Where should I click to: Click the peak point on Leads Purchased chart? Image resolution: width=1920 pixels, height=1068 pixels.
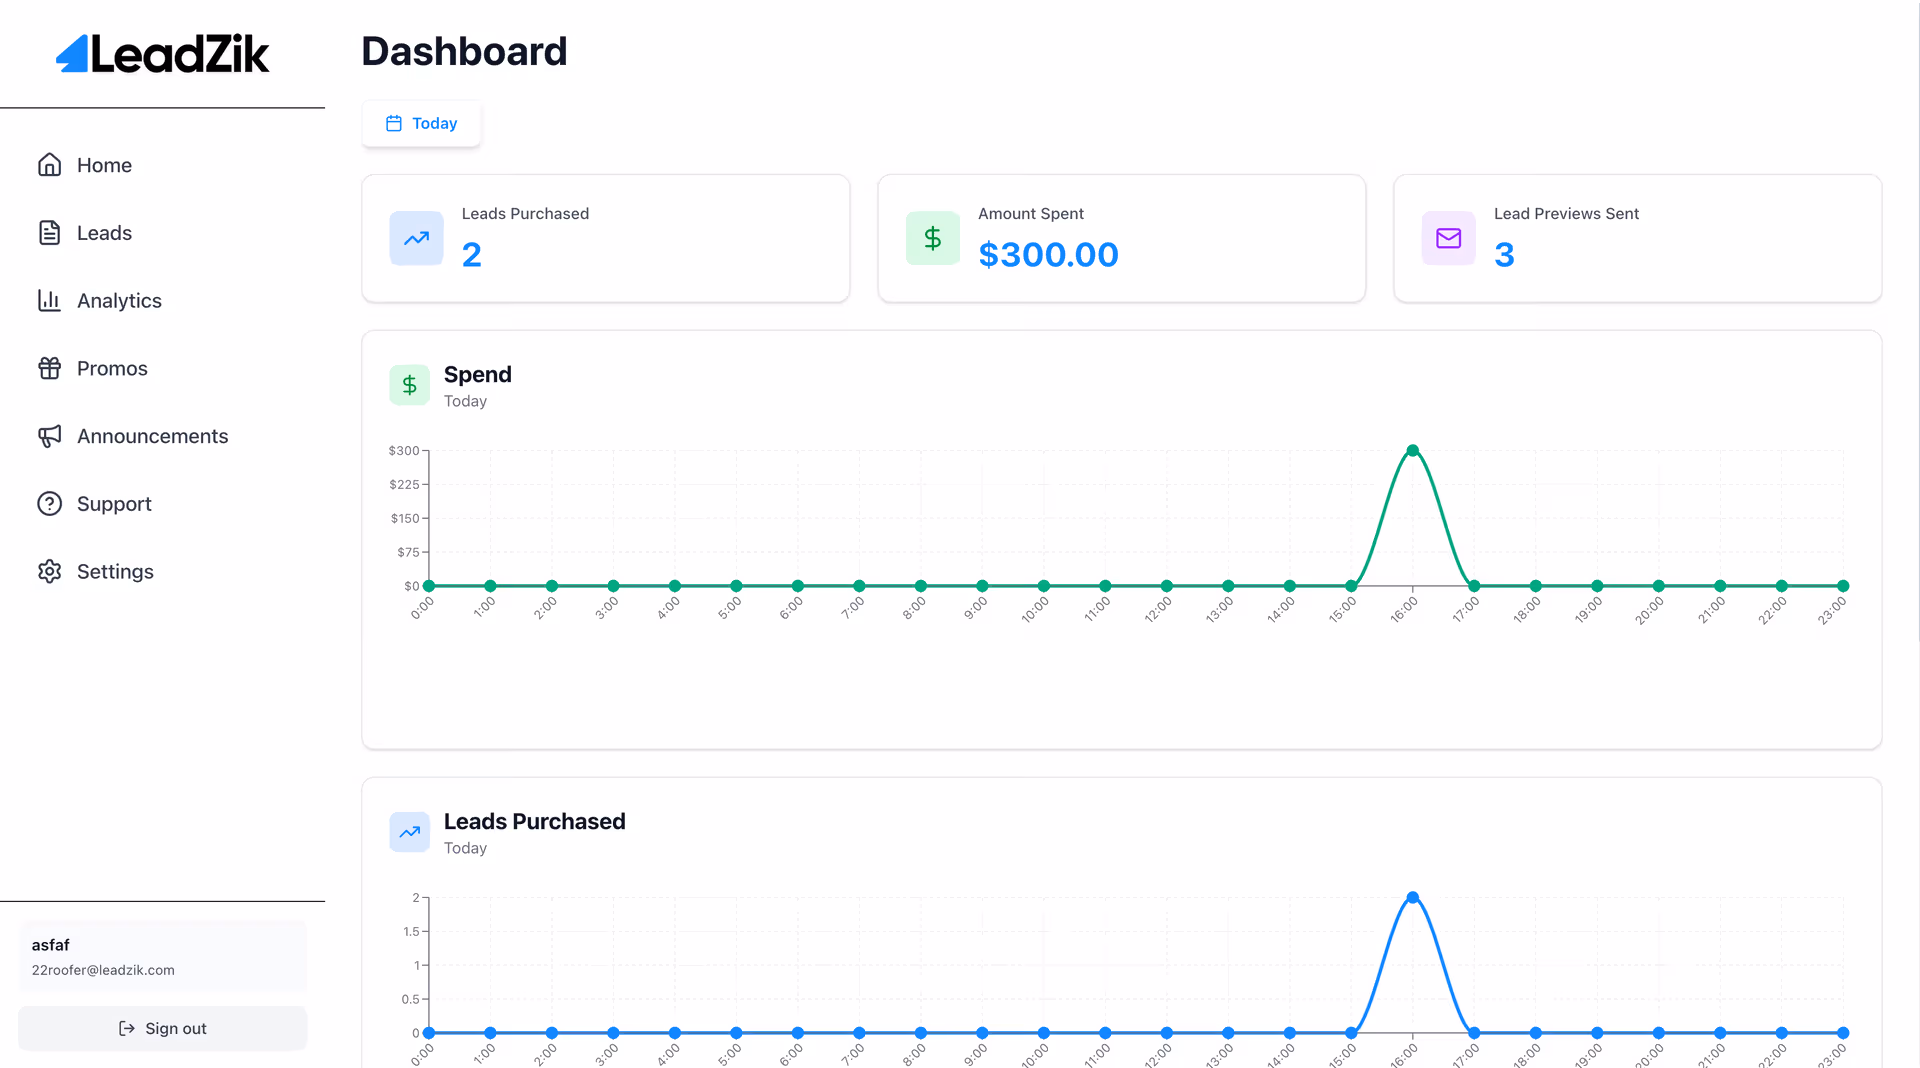click(x=1413, y=897)
